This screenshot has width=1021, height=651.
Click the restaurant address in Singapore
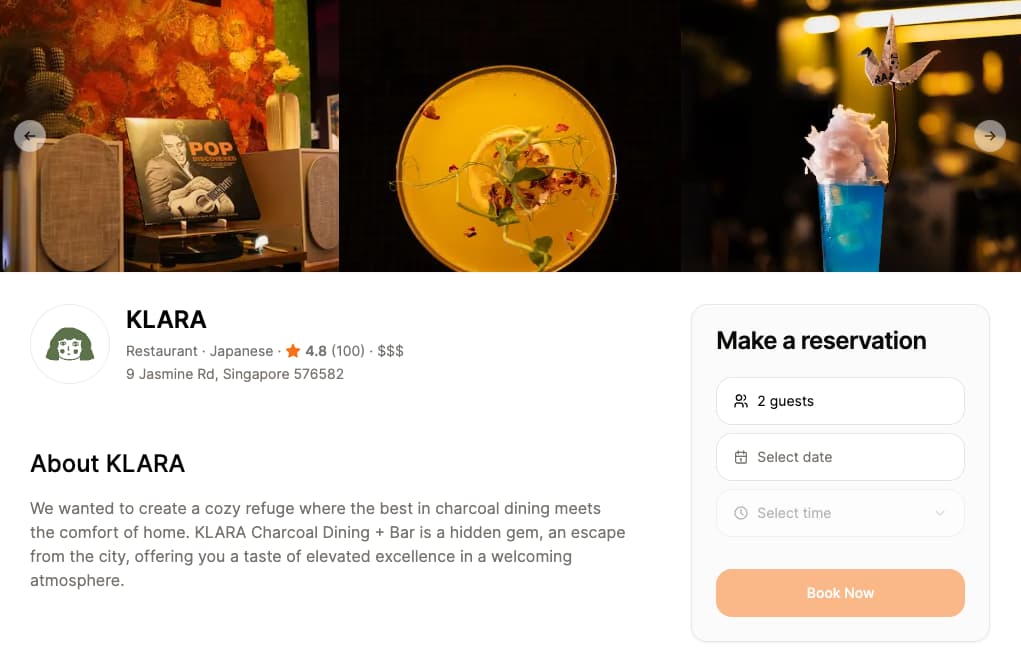(x=234, y=373)
